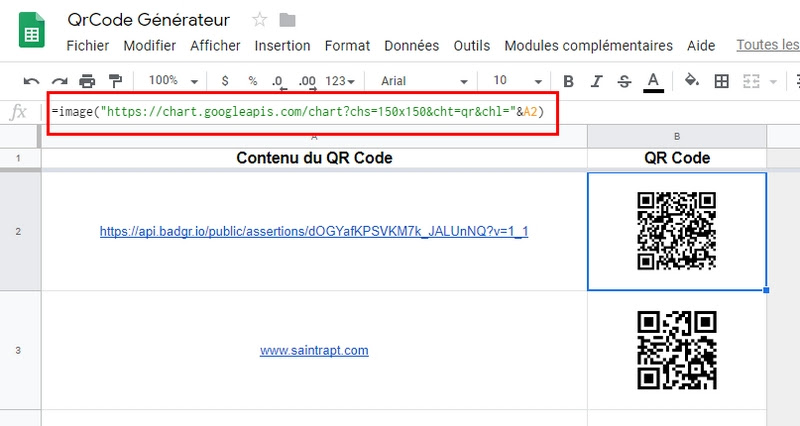Toggle bold formatting
Image resolution: width=800 pixels, height=426 pixels.
tap(568, 81)
